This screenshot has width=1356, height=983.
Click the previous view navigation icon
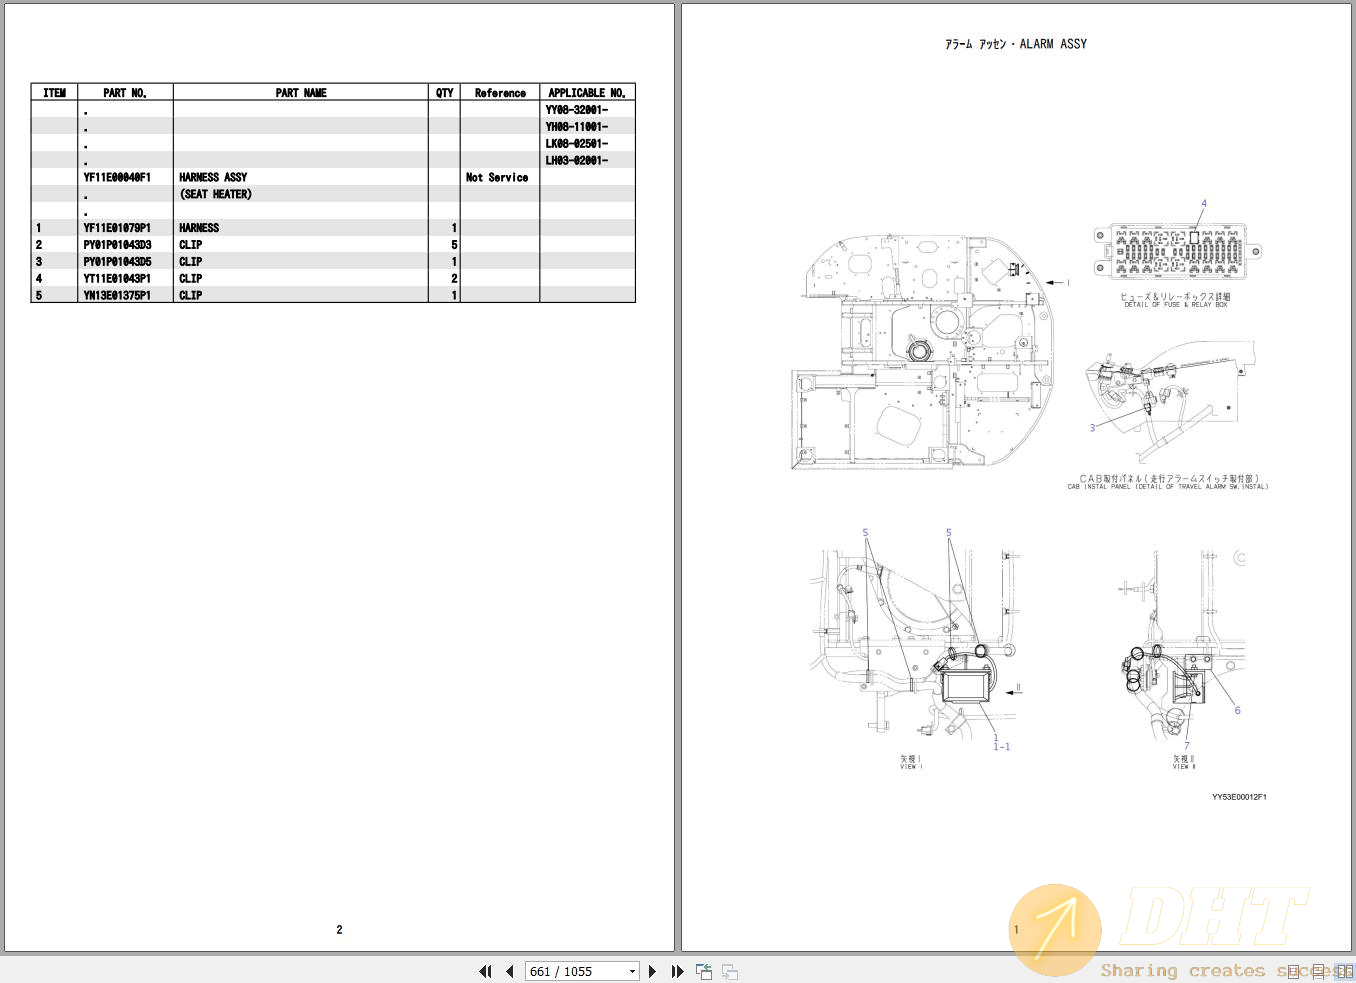704,971
